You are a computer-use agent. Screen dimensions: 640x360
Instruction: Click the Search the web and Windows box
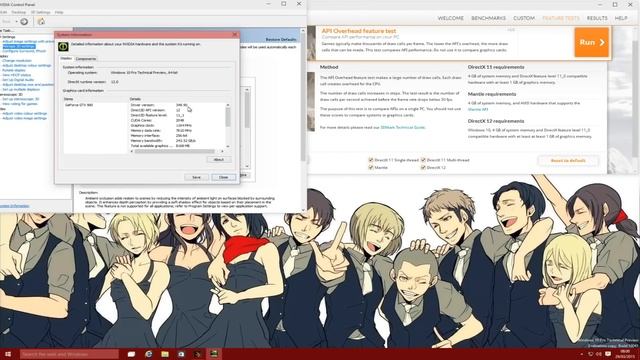click(69, 354)
